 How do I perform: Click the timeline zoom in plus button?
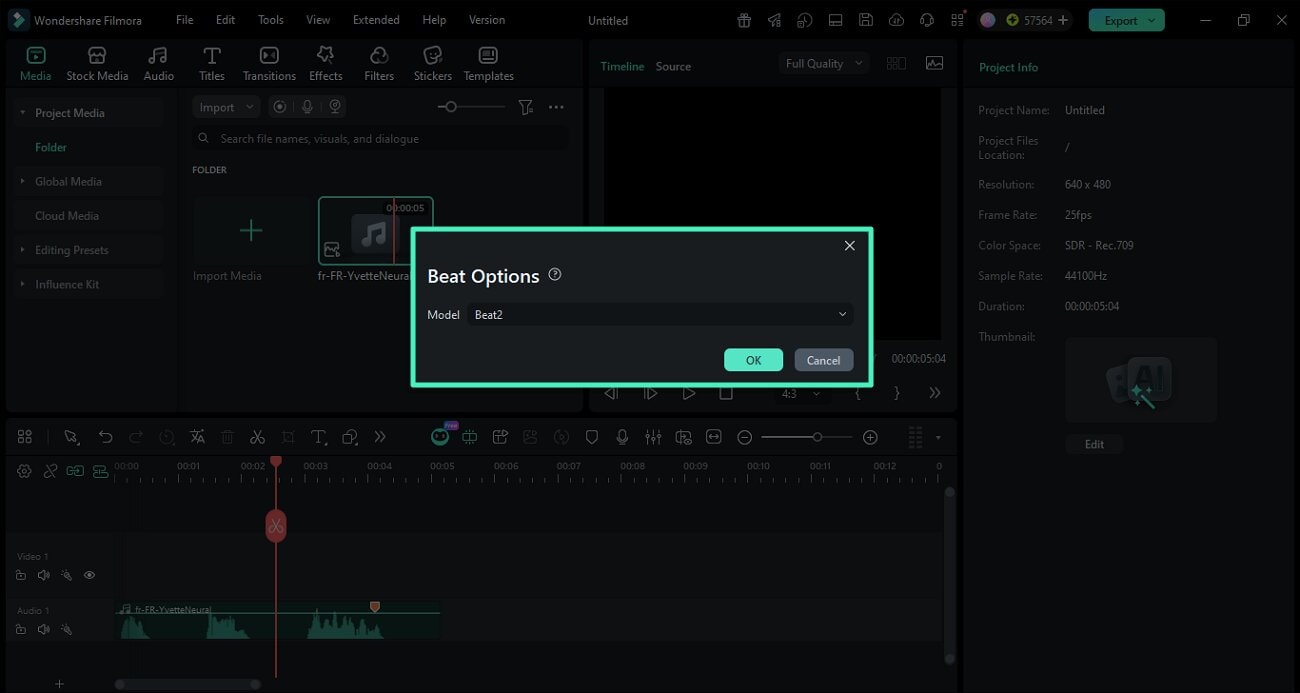pyautogui.click(x=870, y=437)
